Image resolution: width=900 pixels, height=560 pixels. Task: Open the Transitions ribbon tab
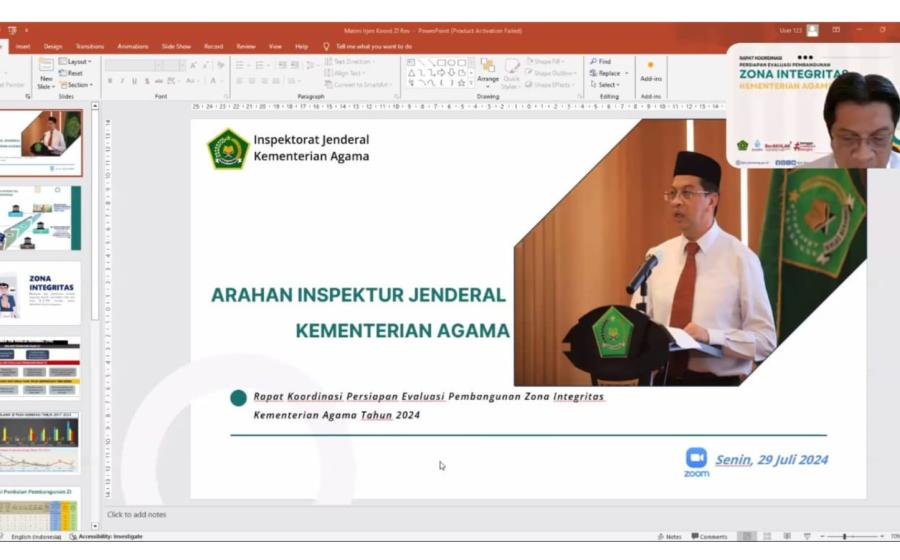(90, 46)
